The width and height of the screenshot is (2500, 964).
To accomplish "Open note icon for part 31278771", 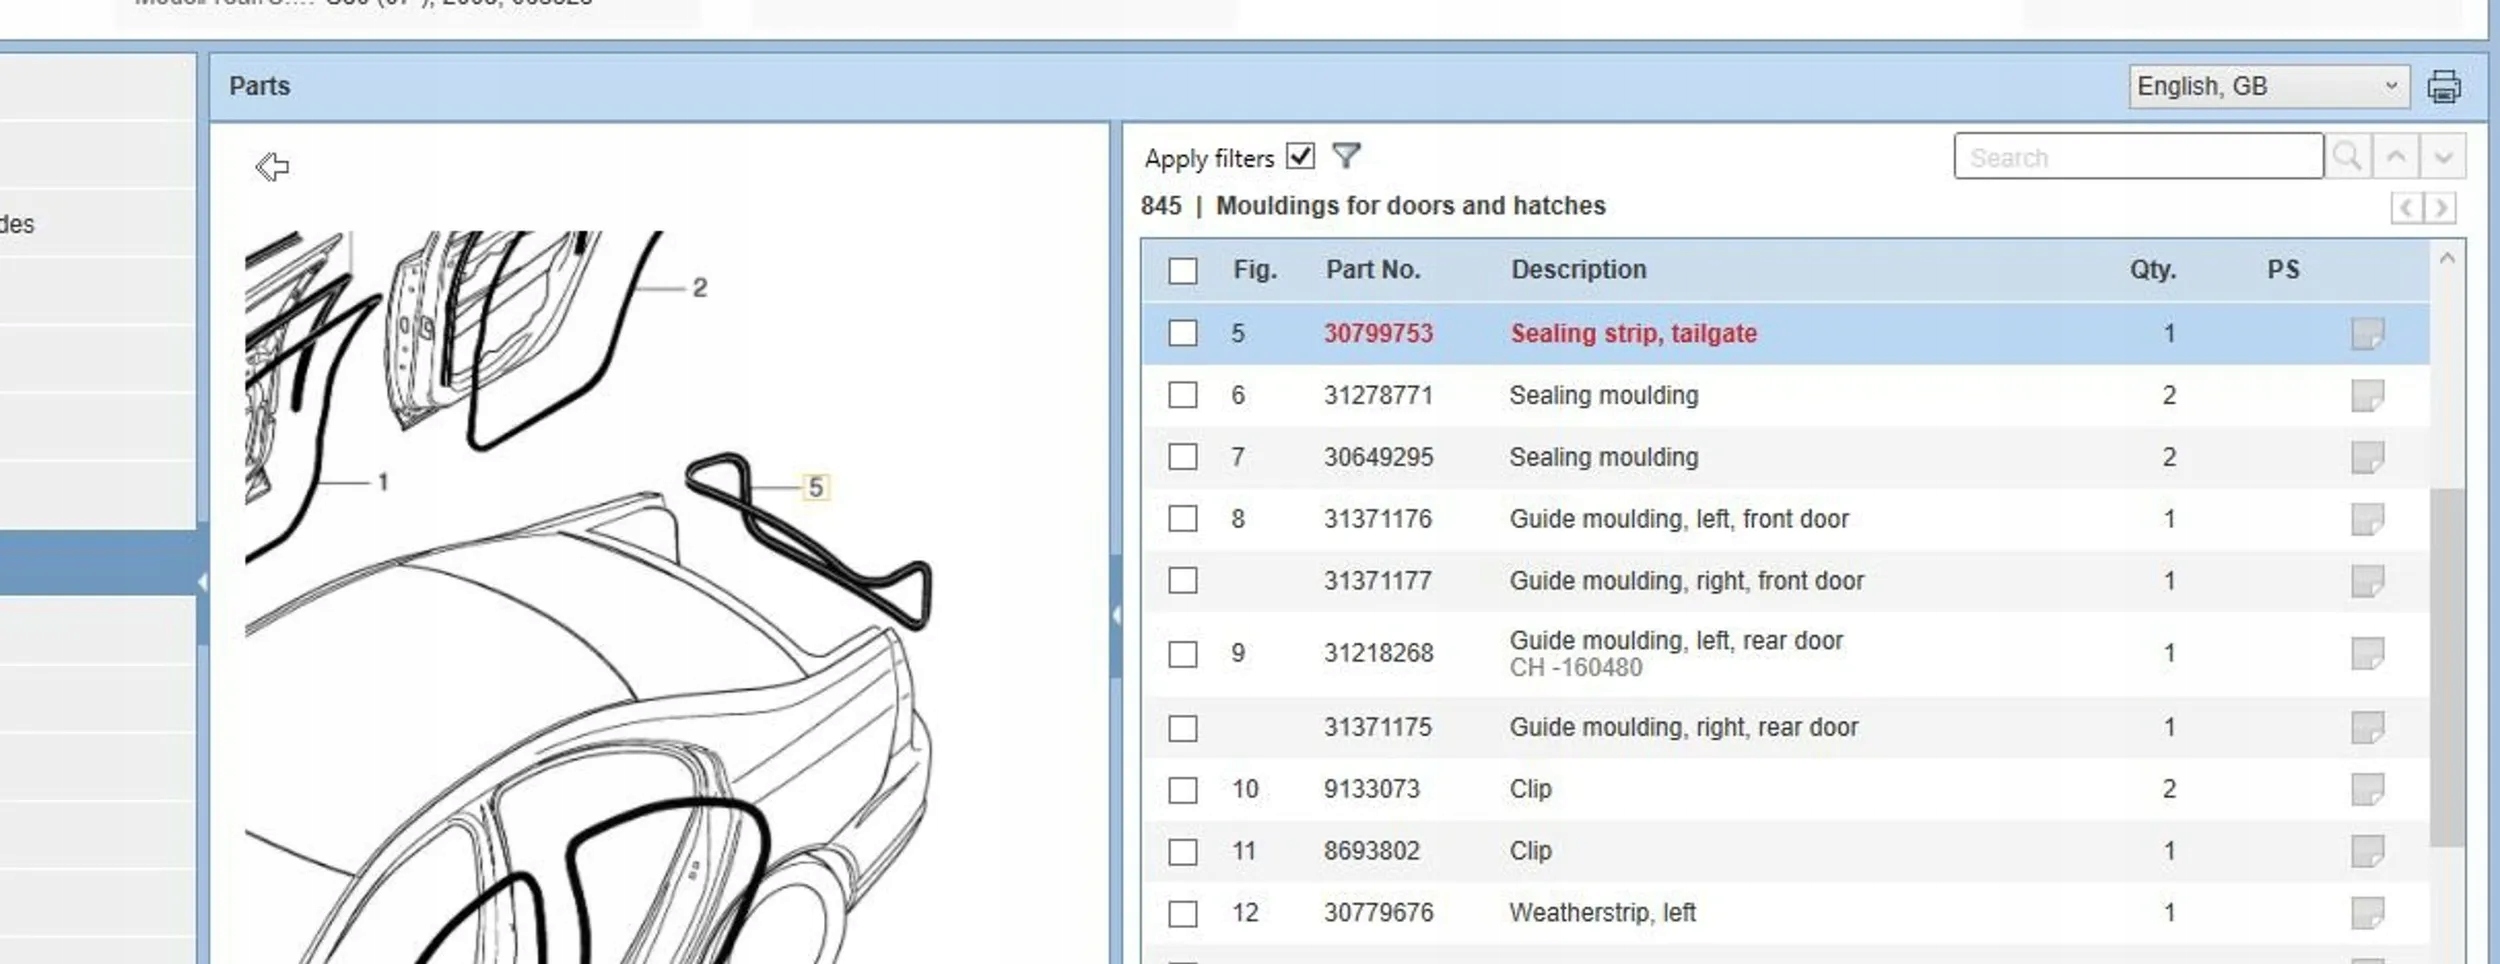I will click(x=2367, y=396).
